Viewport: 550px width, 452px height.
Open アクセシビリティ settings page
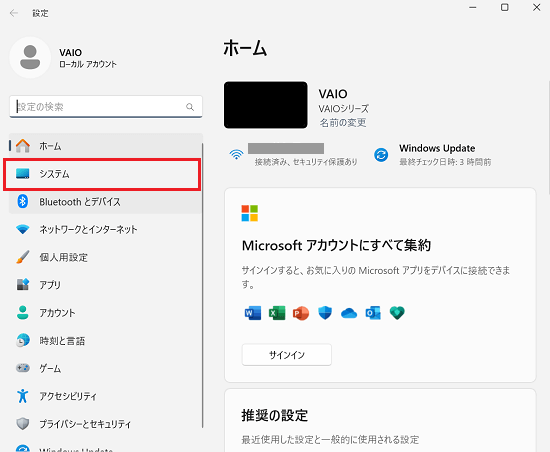coord(106,396)
